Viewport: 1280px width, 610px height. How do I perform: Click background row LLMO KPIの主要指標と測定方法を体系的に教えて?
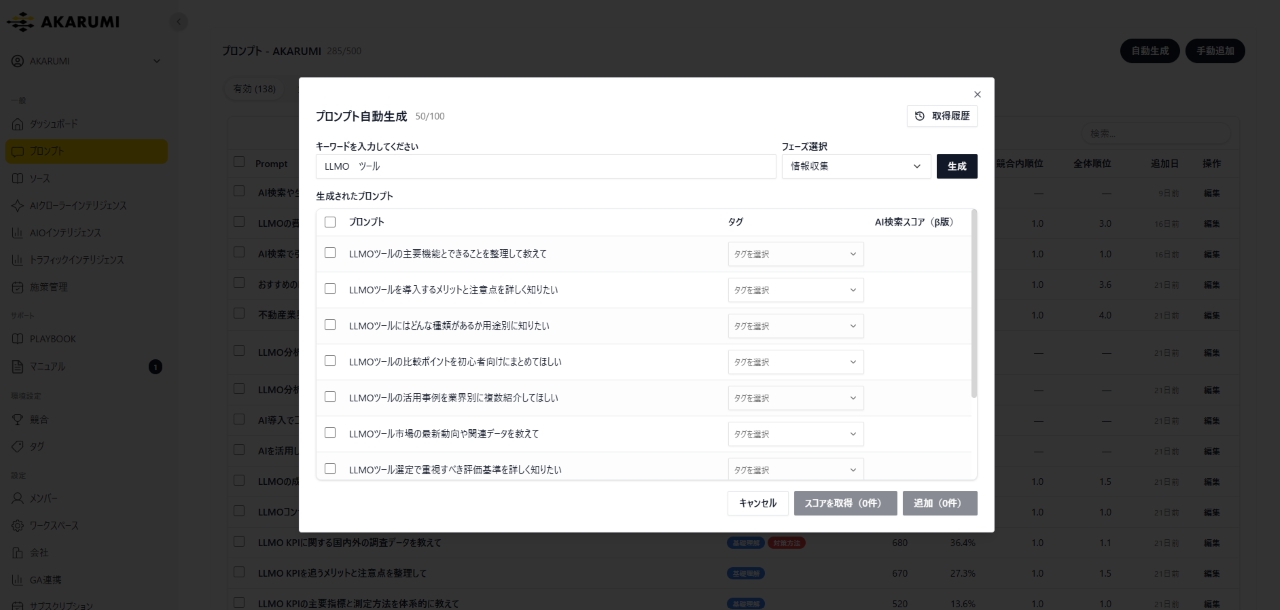pyautogui.click(x=359, y=604)
